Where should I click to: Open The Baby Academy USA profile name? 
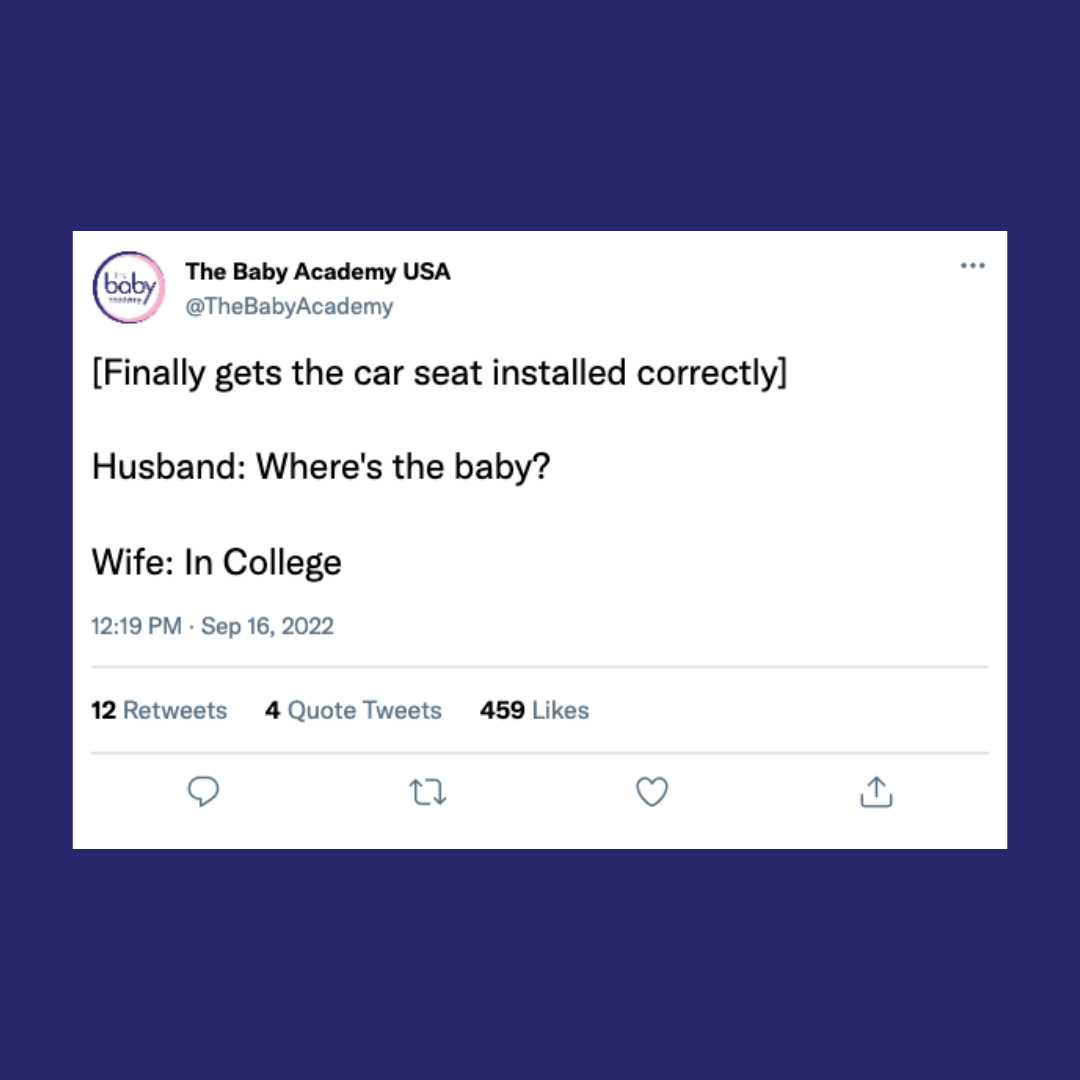pyautogui.click(x=318, y=271)
